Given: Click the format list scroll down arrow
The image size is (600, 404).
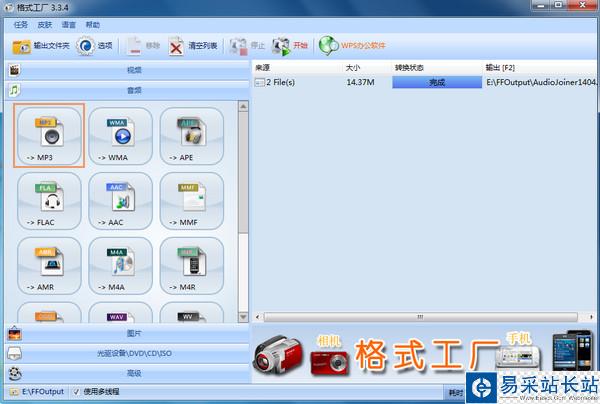Looking at the screenshot, I should pos(243,317).
